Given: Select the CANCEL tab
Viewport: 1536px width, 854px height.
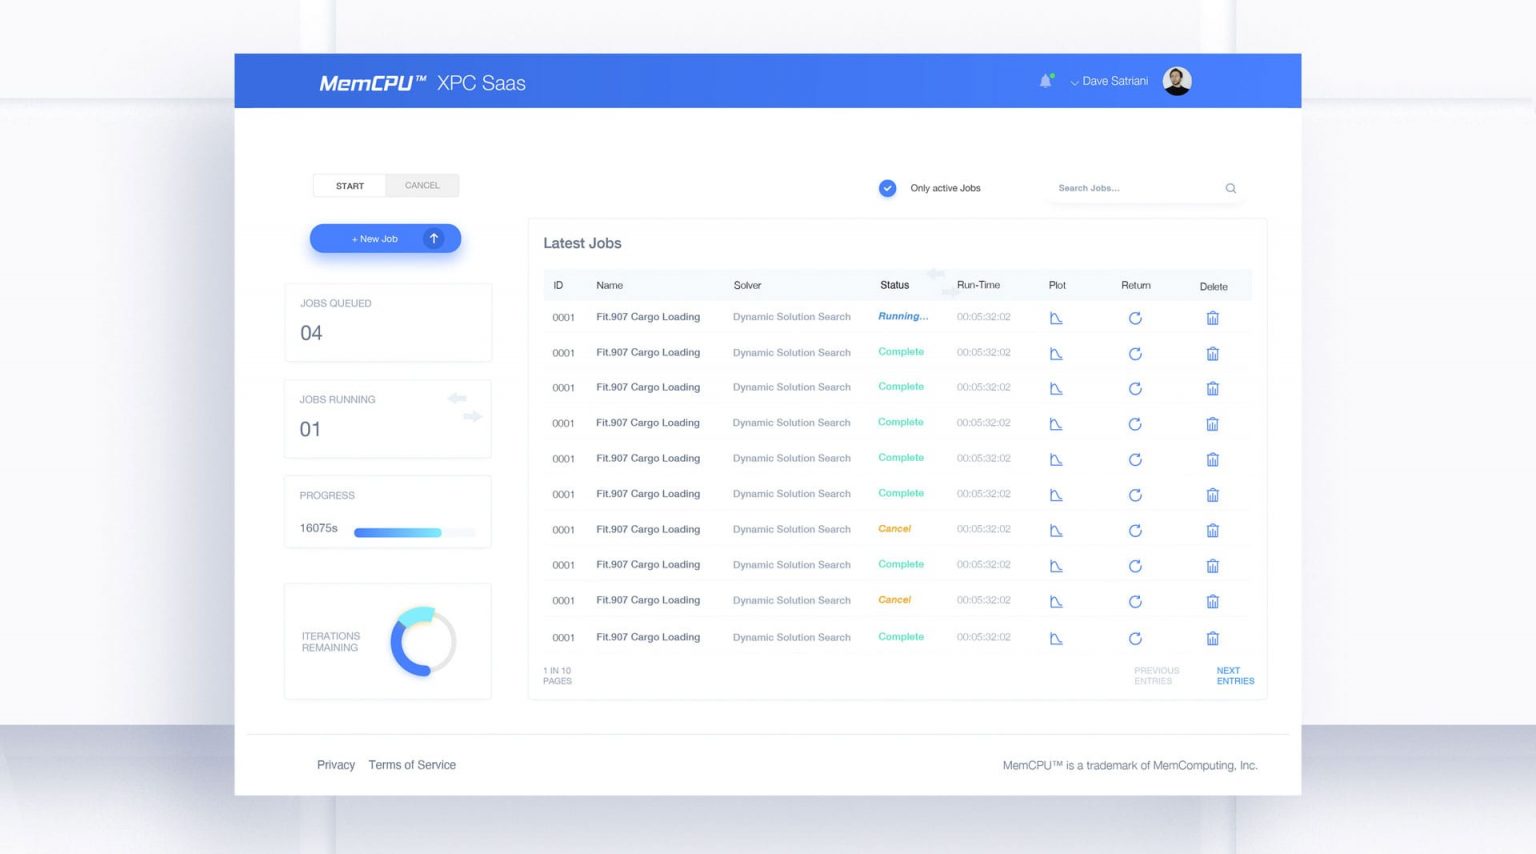Looking at the screenshot, I should [x=422, y=185].
